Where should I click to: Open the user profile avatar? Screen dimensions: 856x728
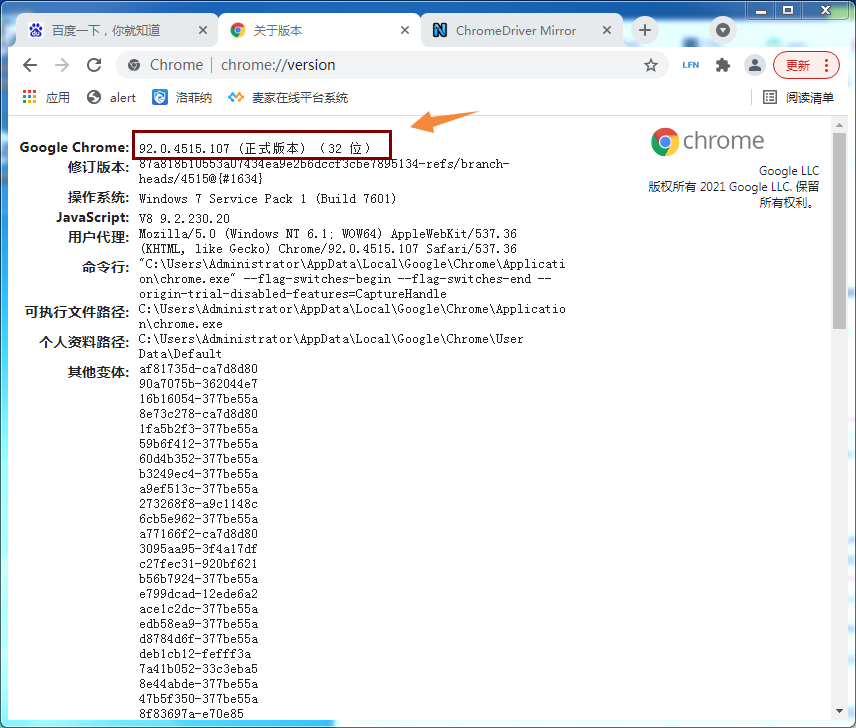click(754, 65)
